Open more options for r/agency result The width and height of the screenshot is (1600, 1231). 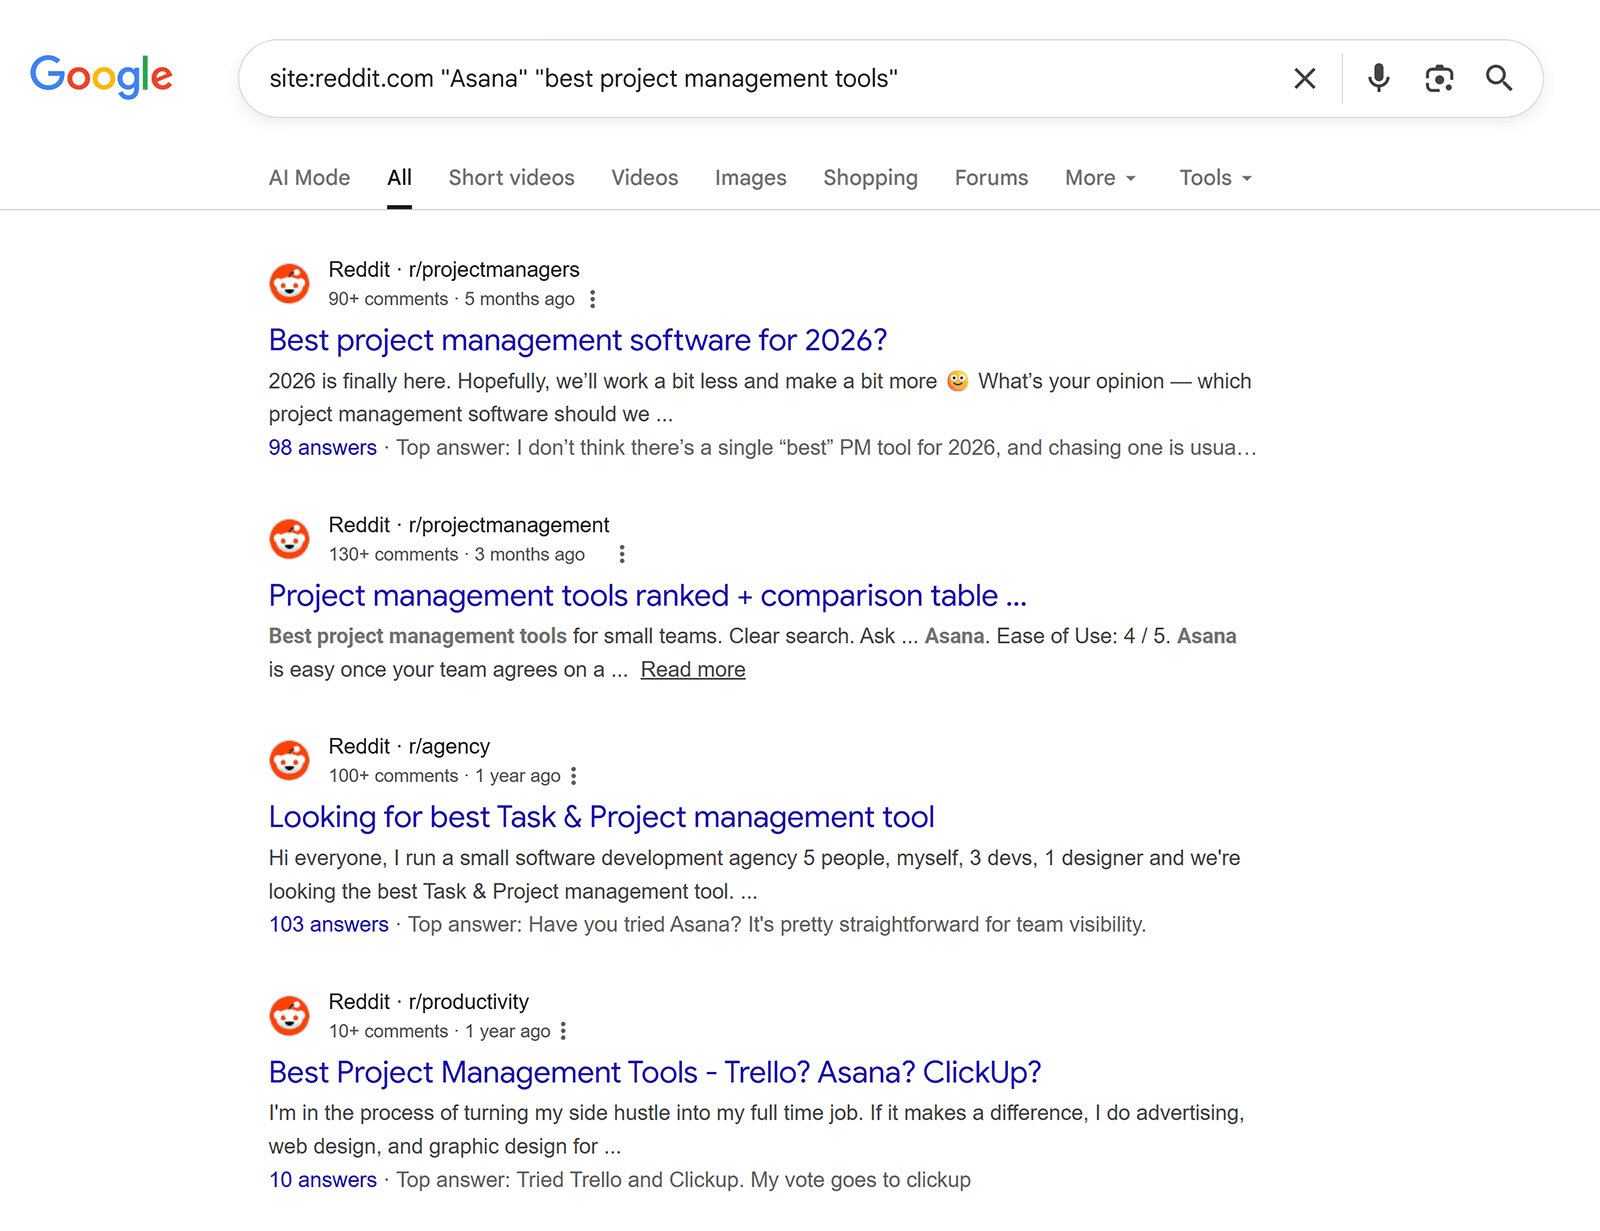[x=573, y=776]
